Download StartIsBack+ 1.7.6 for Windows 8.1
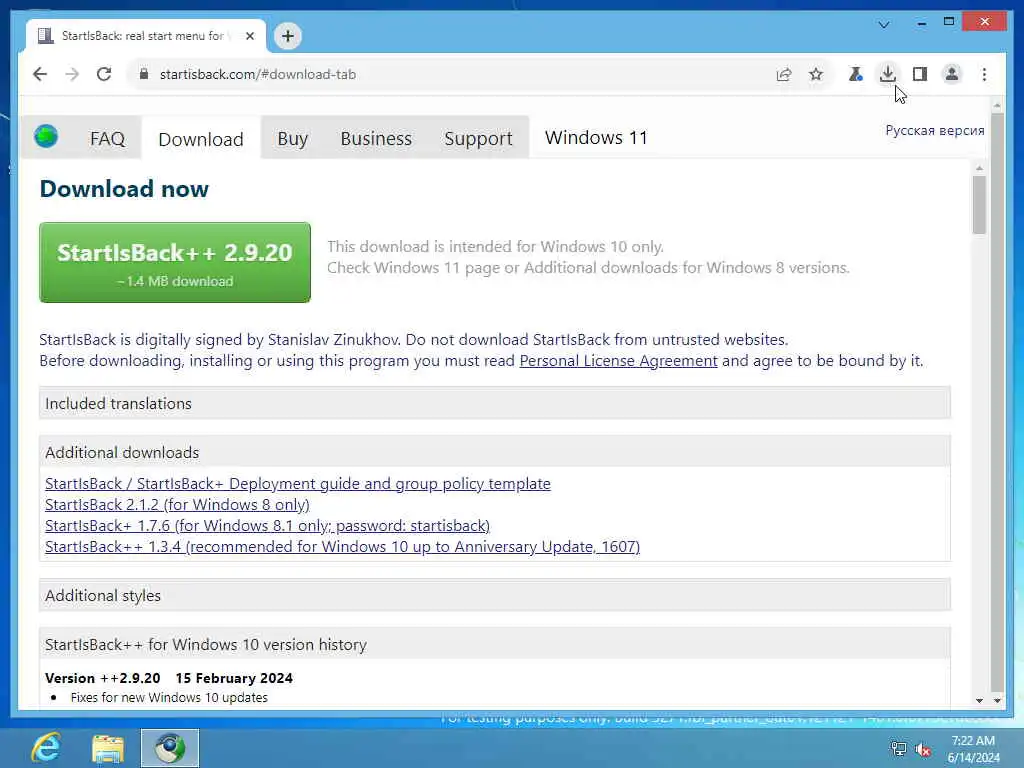This screenshot has height=768, width=1024. 267,525
